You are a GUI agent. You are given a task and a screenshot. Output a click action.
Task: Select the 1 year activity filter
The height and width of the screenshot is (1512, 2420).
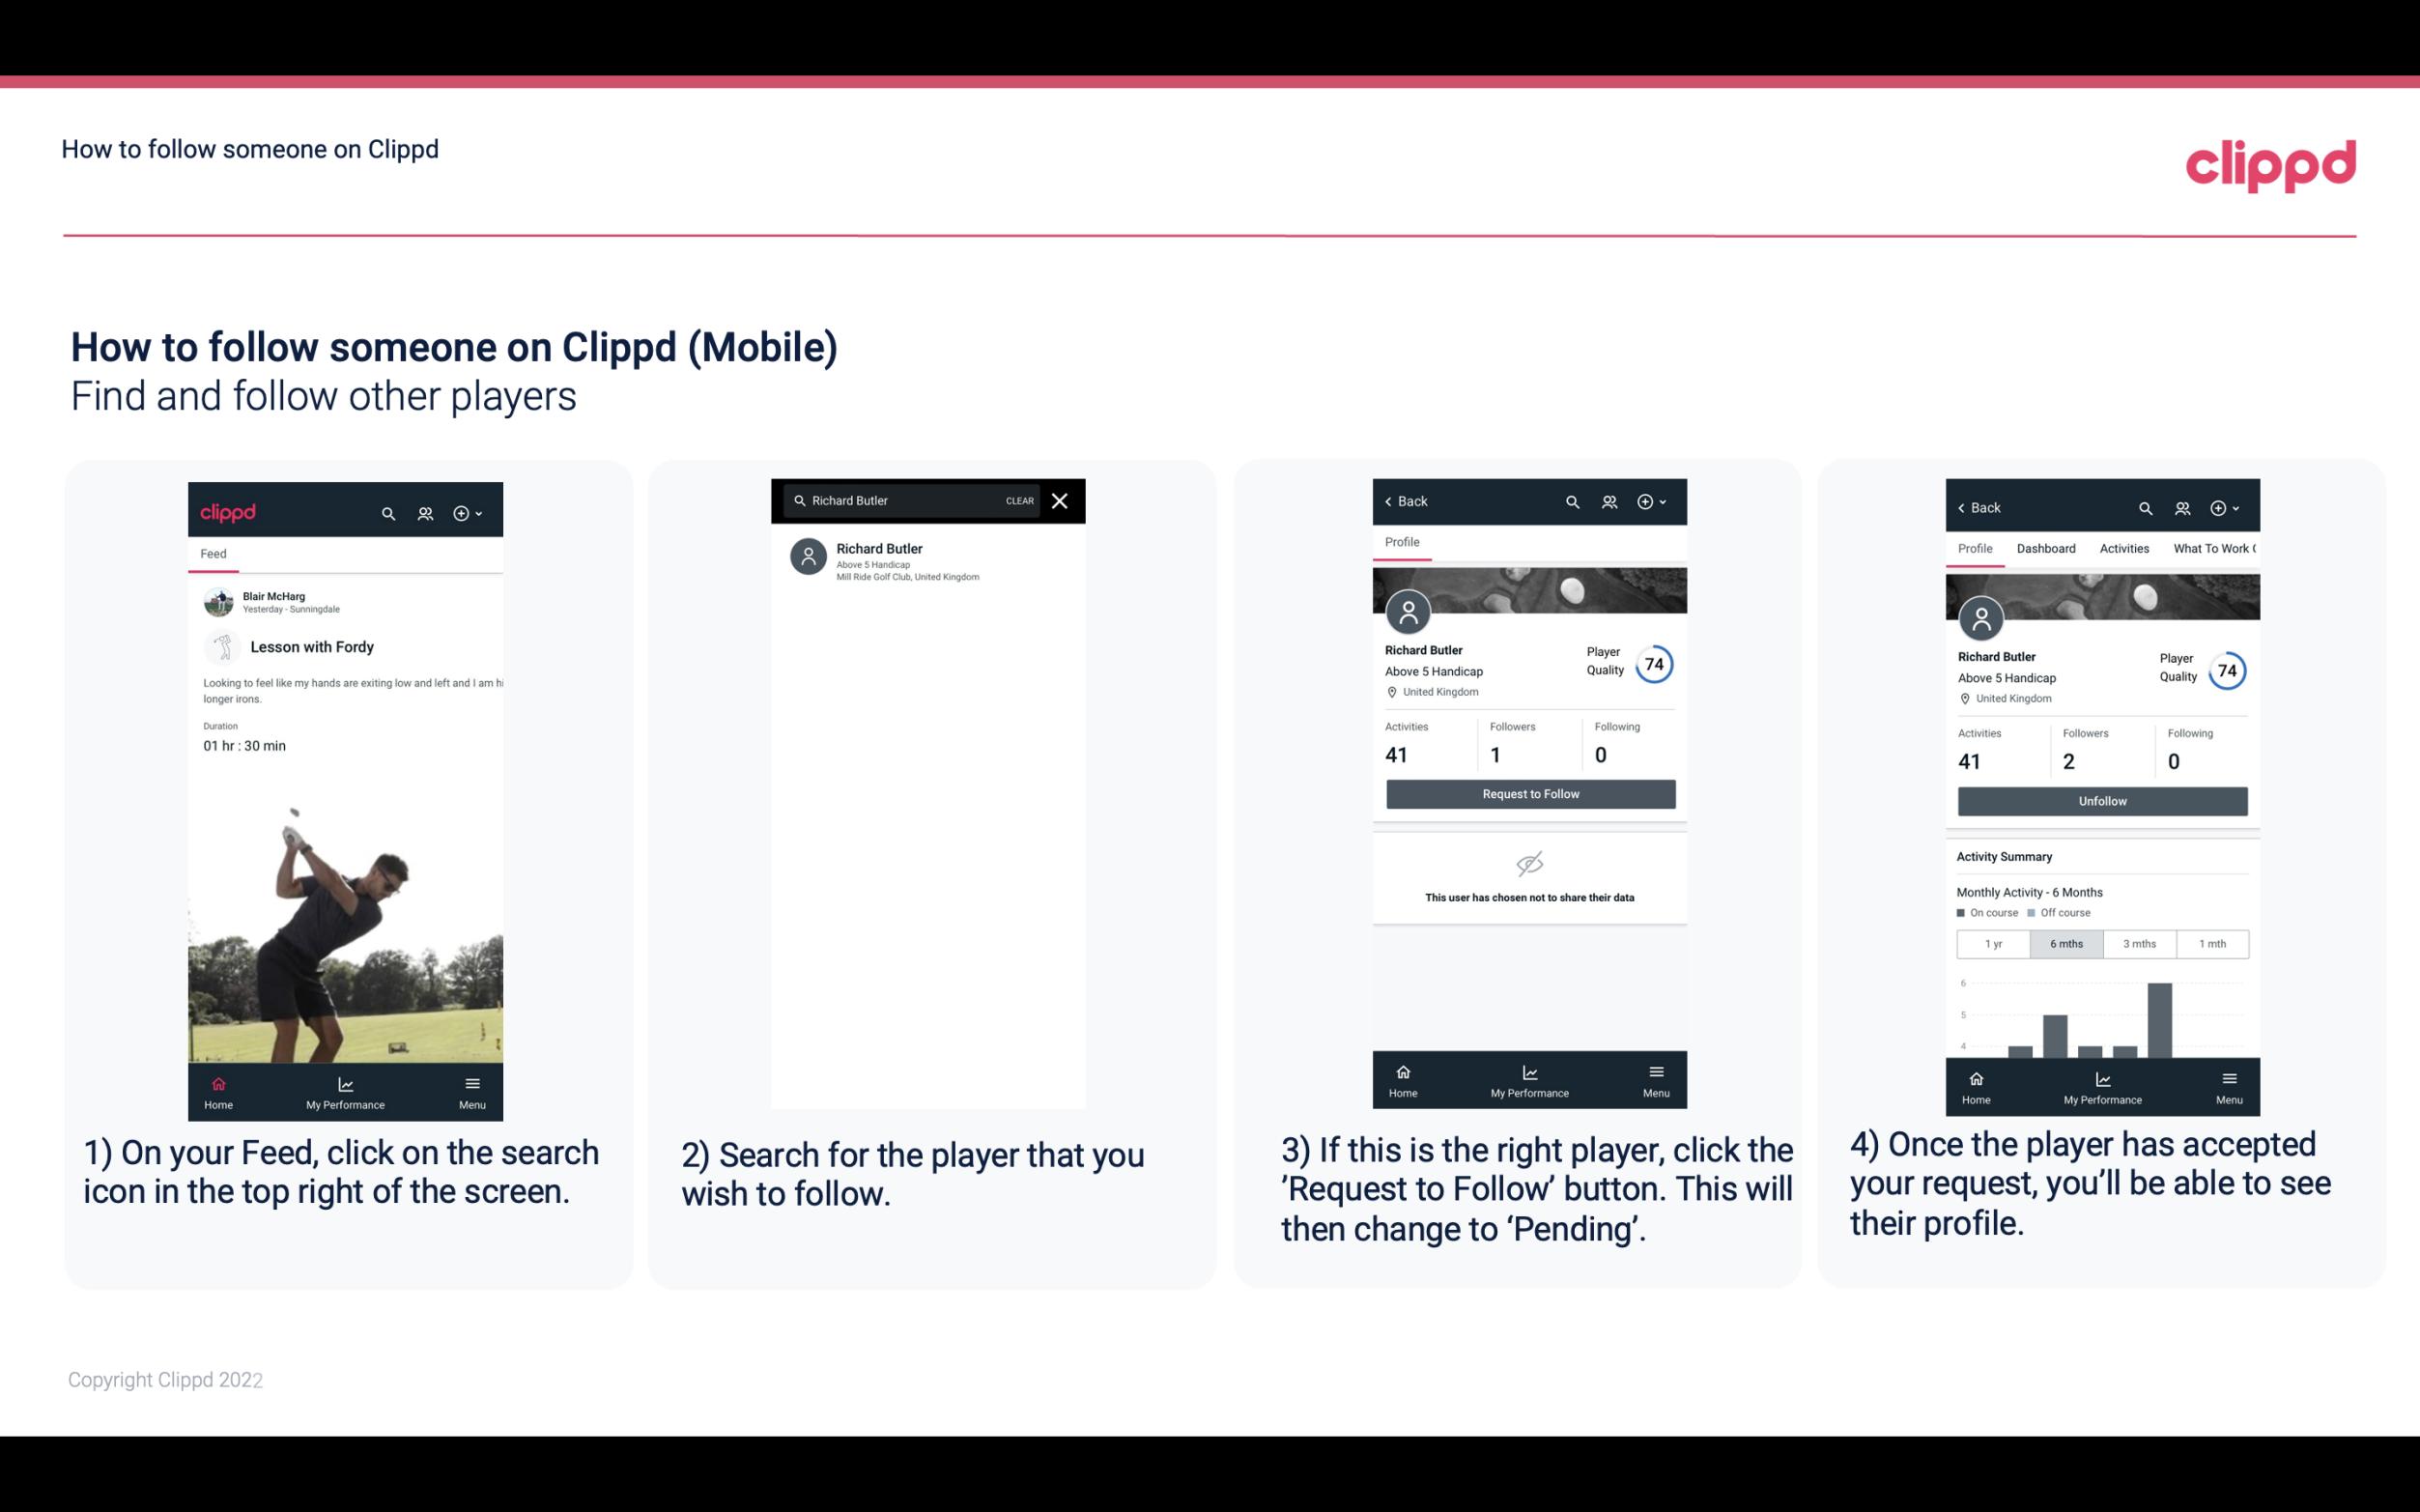click(1993, 942)
